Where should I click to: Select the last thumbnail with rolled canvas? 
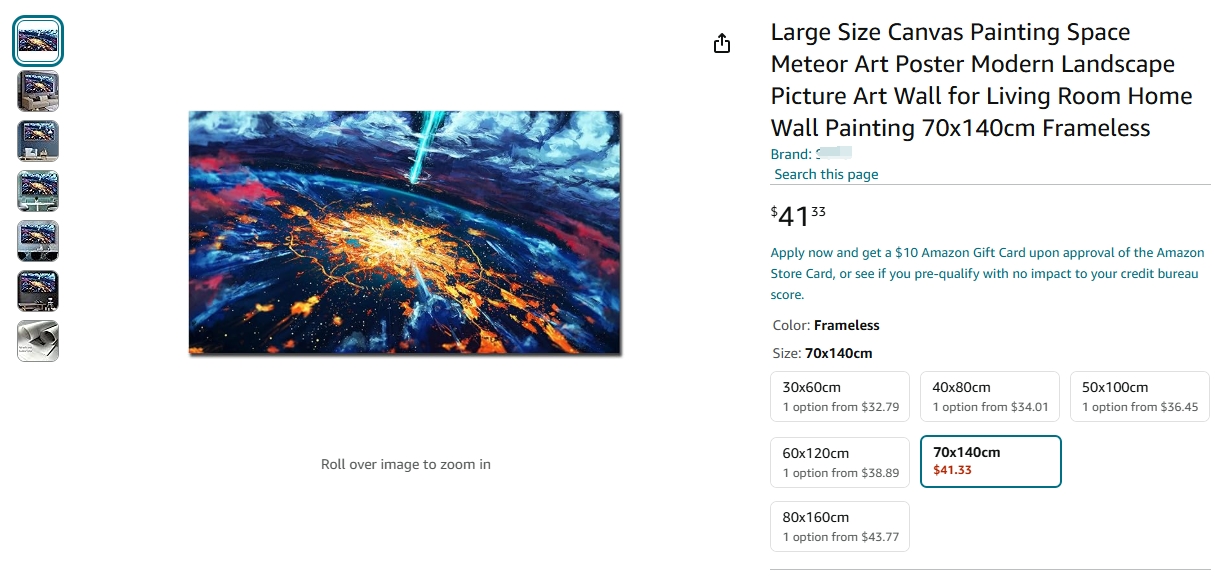click(x=38, y=341)
